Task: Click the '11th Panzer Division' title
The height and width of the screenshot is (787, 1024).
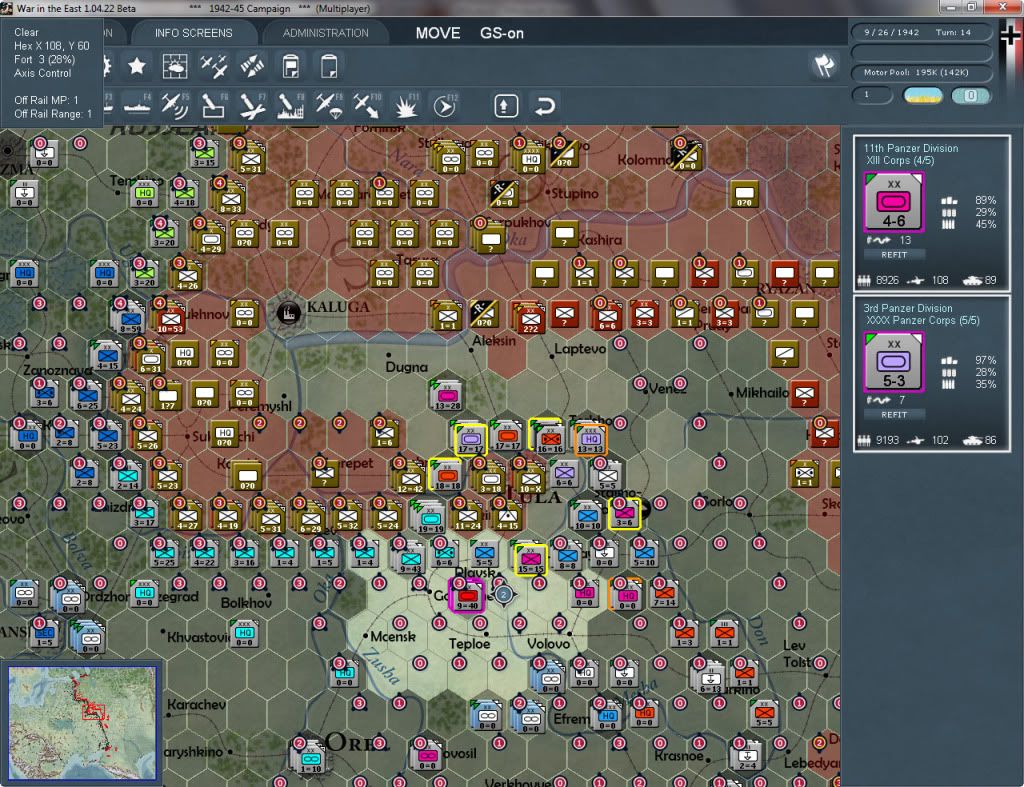Action: [x=910, y=148]
